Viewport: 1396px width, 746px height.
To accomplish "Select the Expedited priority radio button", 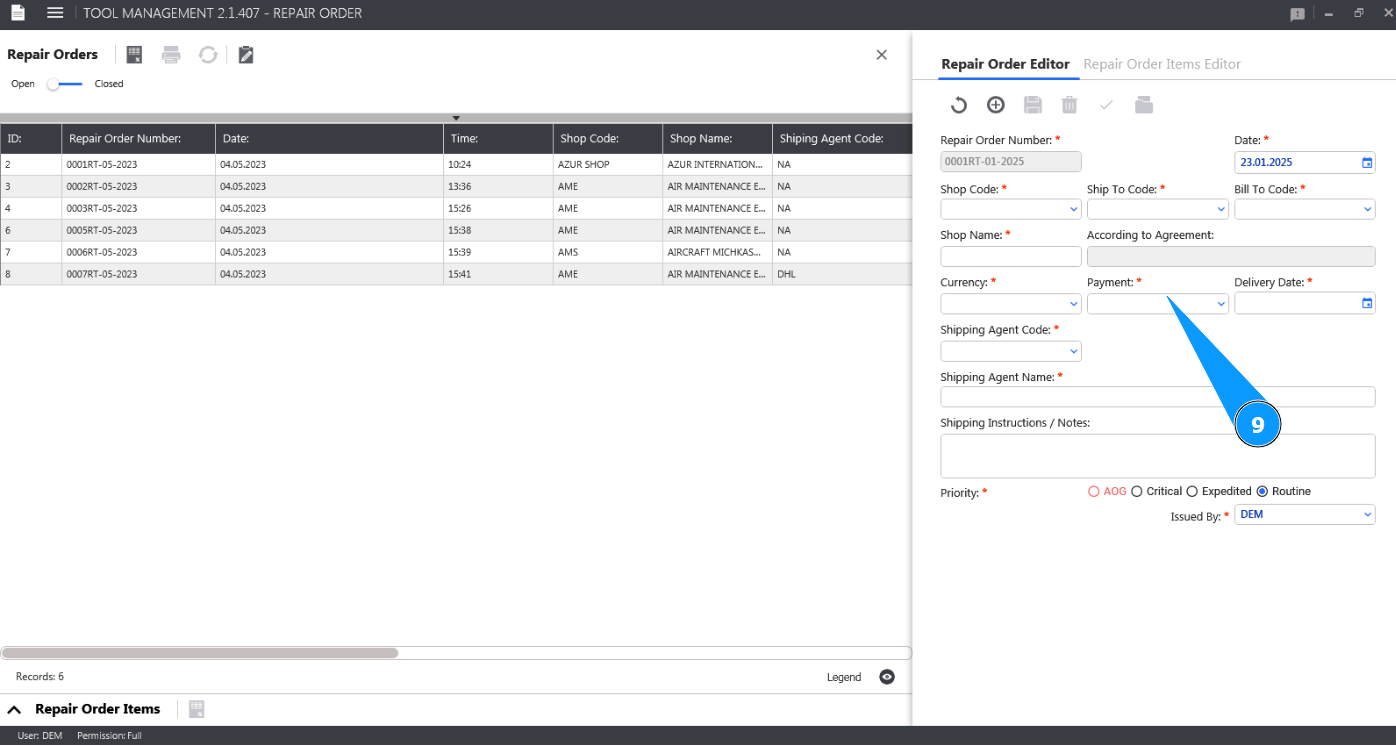I will click(1192, 491).
